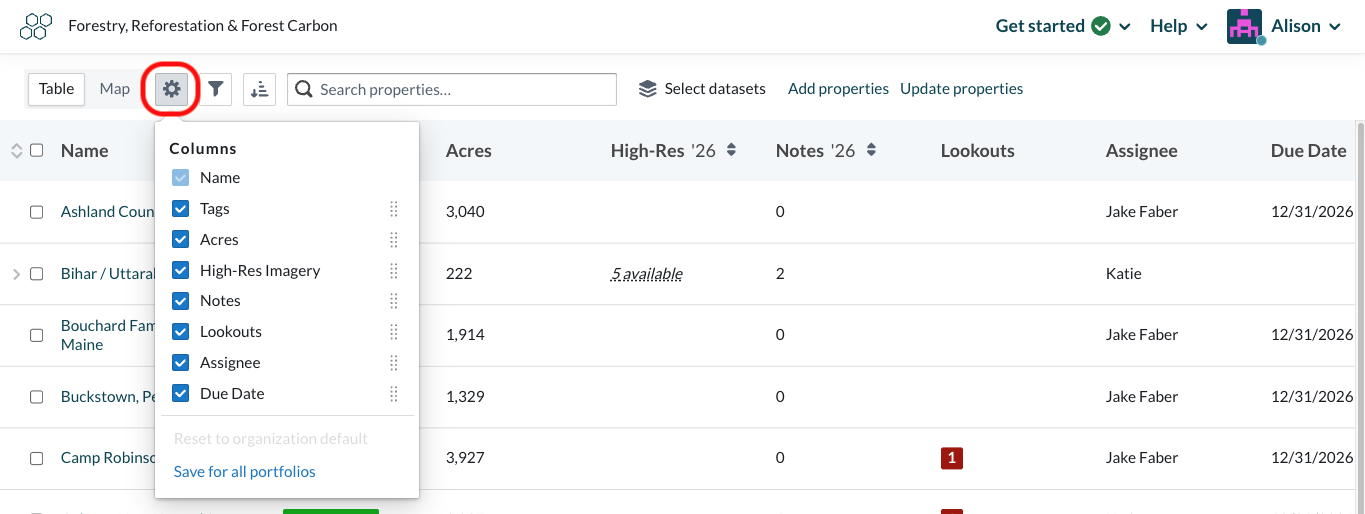Screen dimensions: 1365x514
Task: Click the High-Res '26 sort arrows
Action: coord(731,150)
